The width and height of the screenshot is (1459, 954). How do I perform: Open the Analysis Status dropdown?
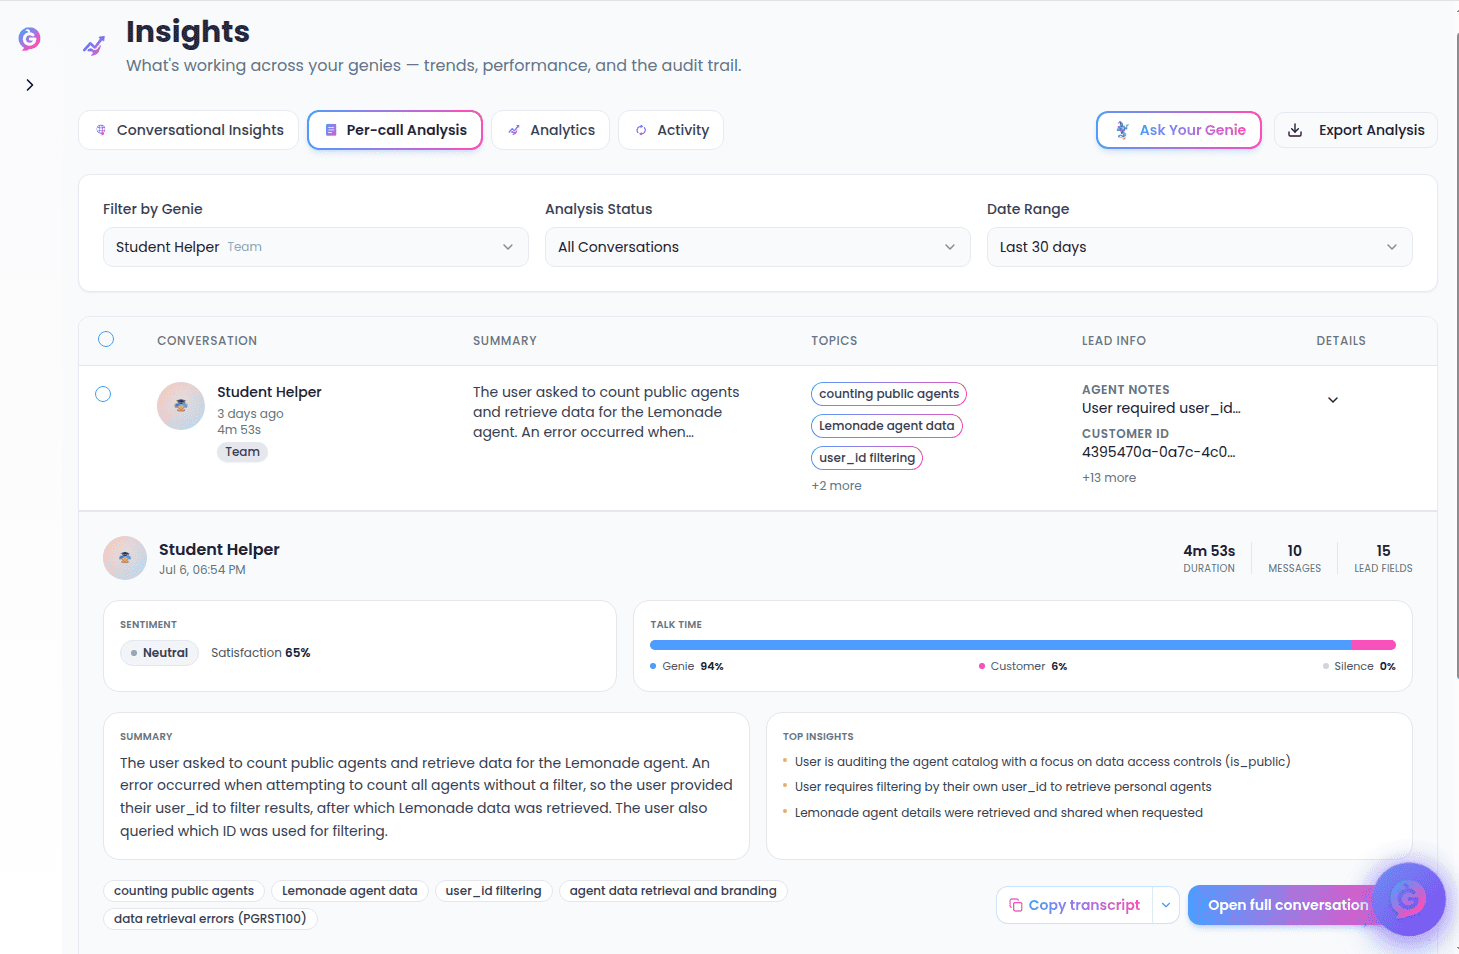(758, 247)
